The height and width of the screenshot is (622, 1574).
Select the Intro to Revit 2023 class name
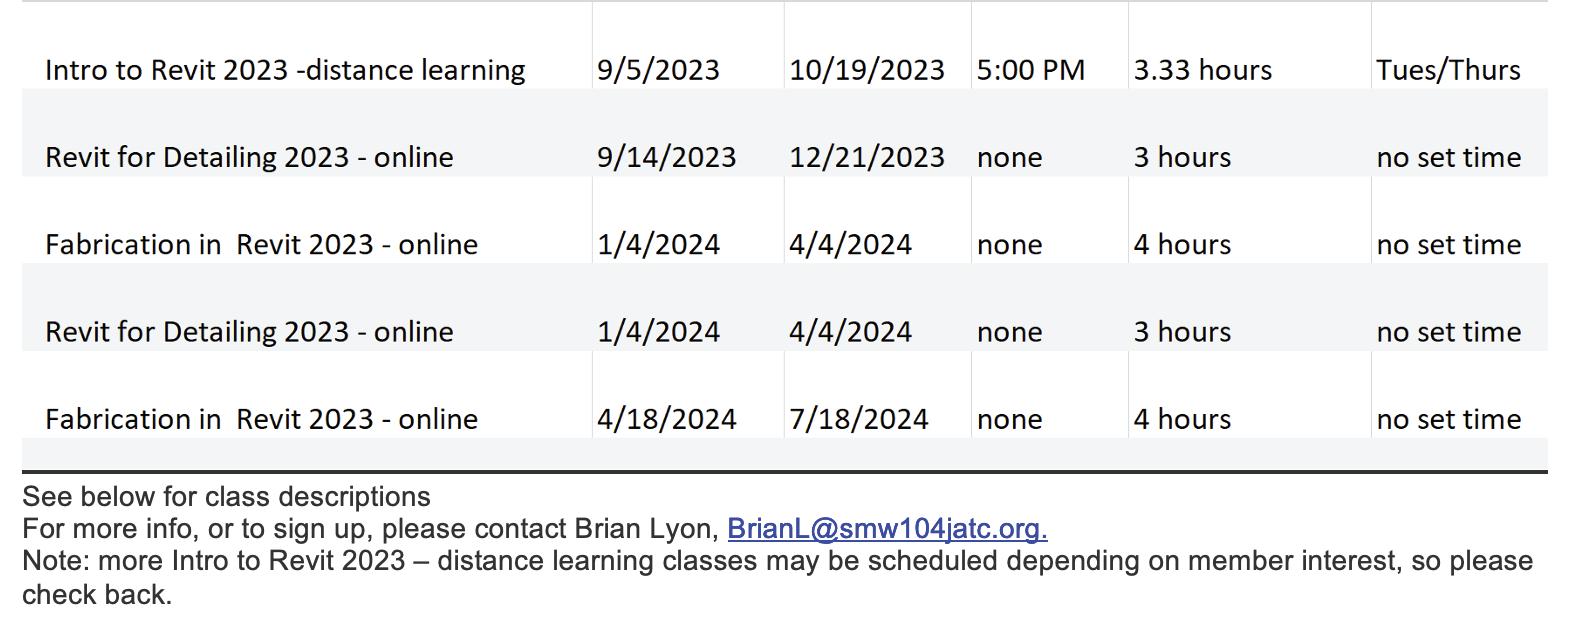pyautogui.click(x=285, y=70)
